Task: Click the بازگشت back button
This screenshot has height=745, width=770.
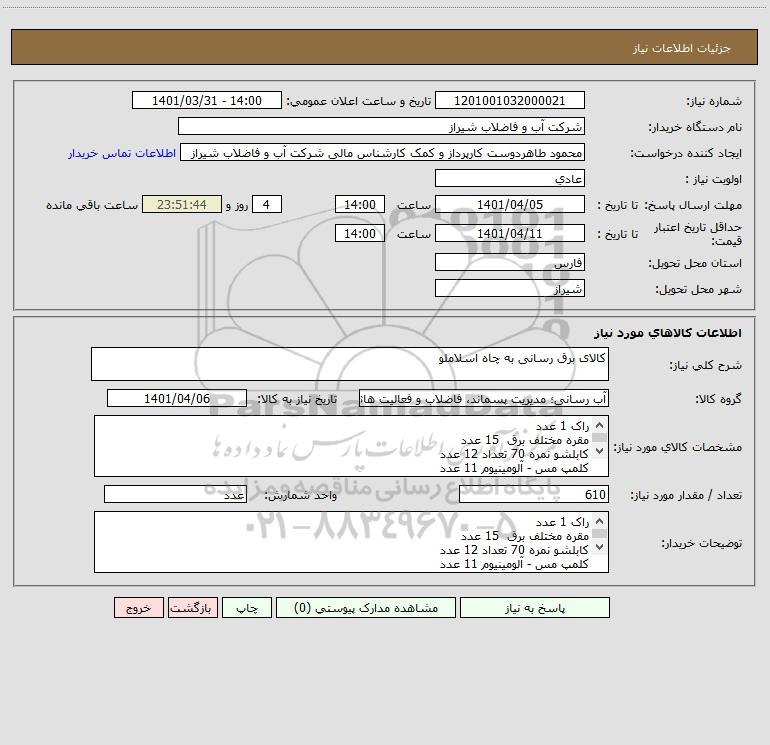Action: (x=192, y=607)
